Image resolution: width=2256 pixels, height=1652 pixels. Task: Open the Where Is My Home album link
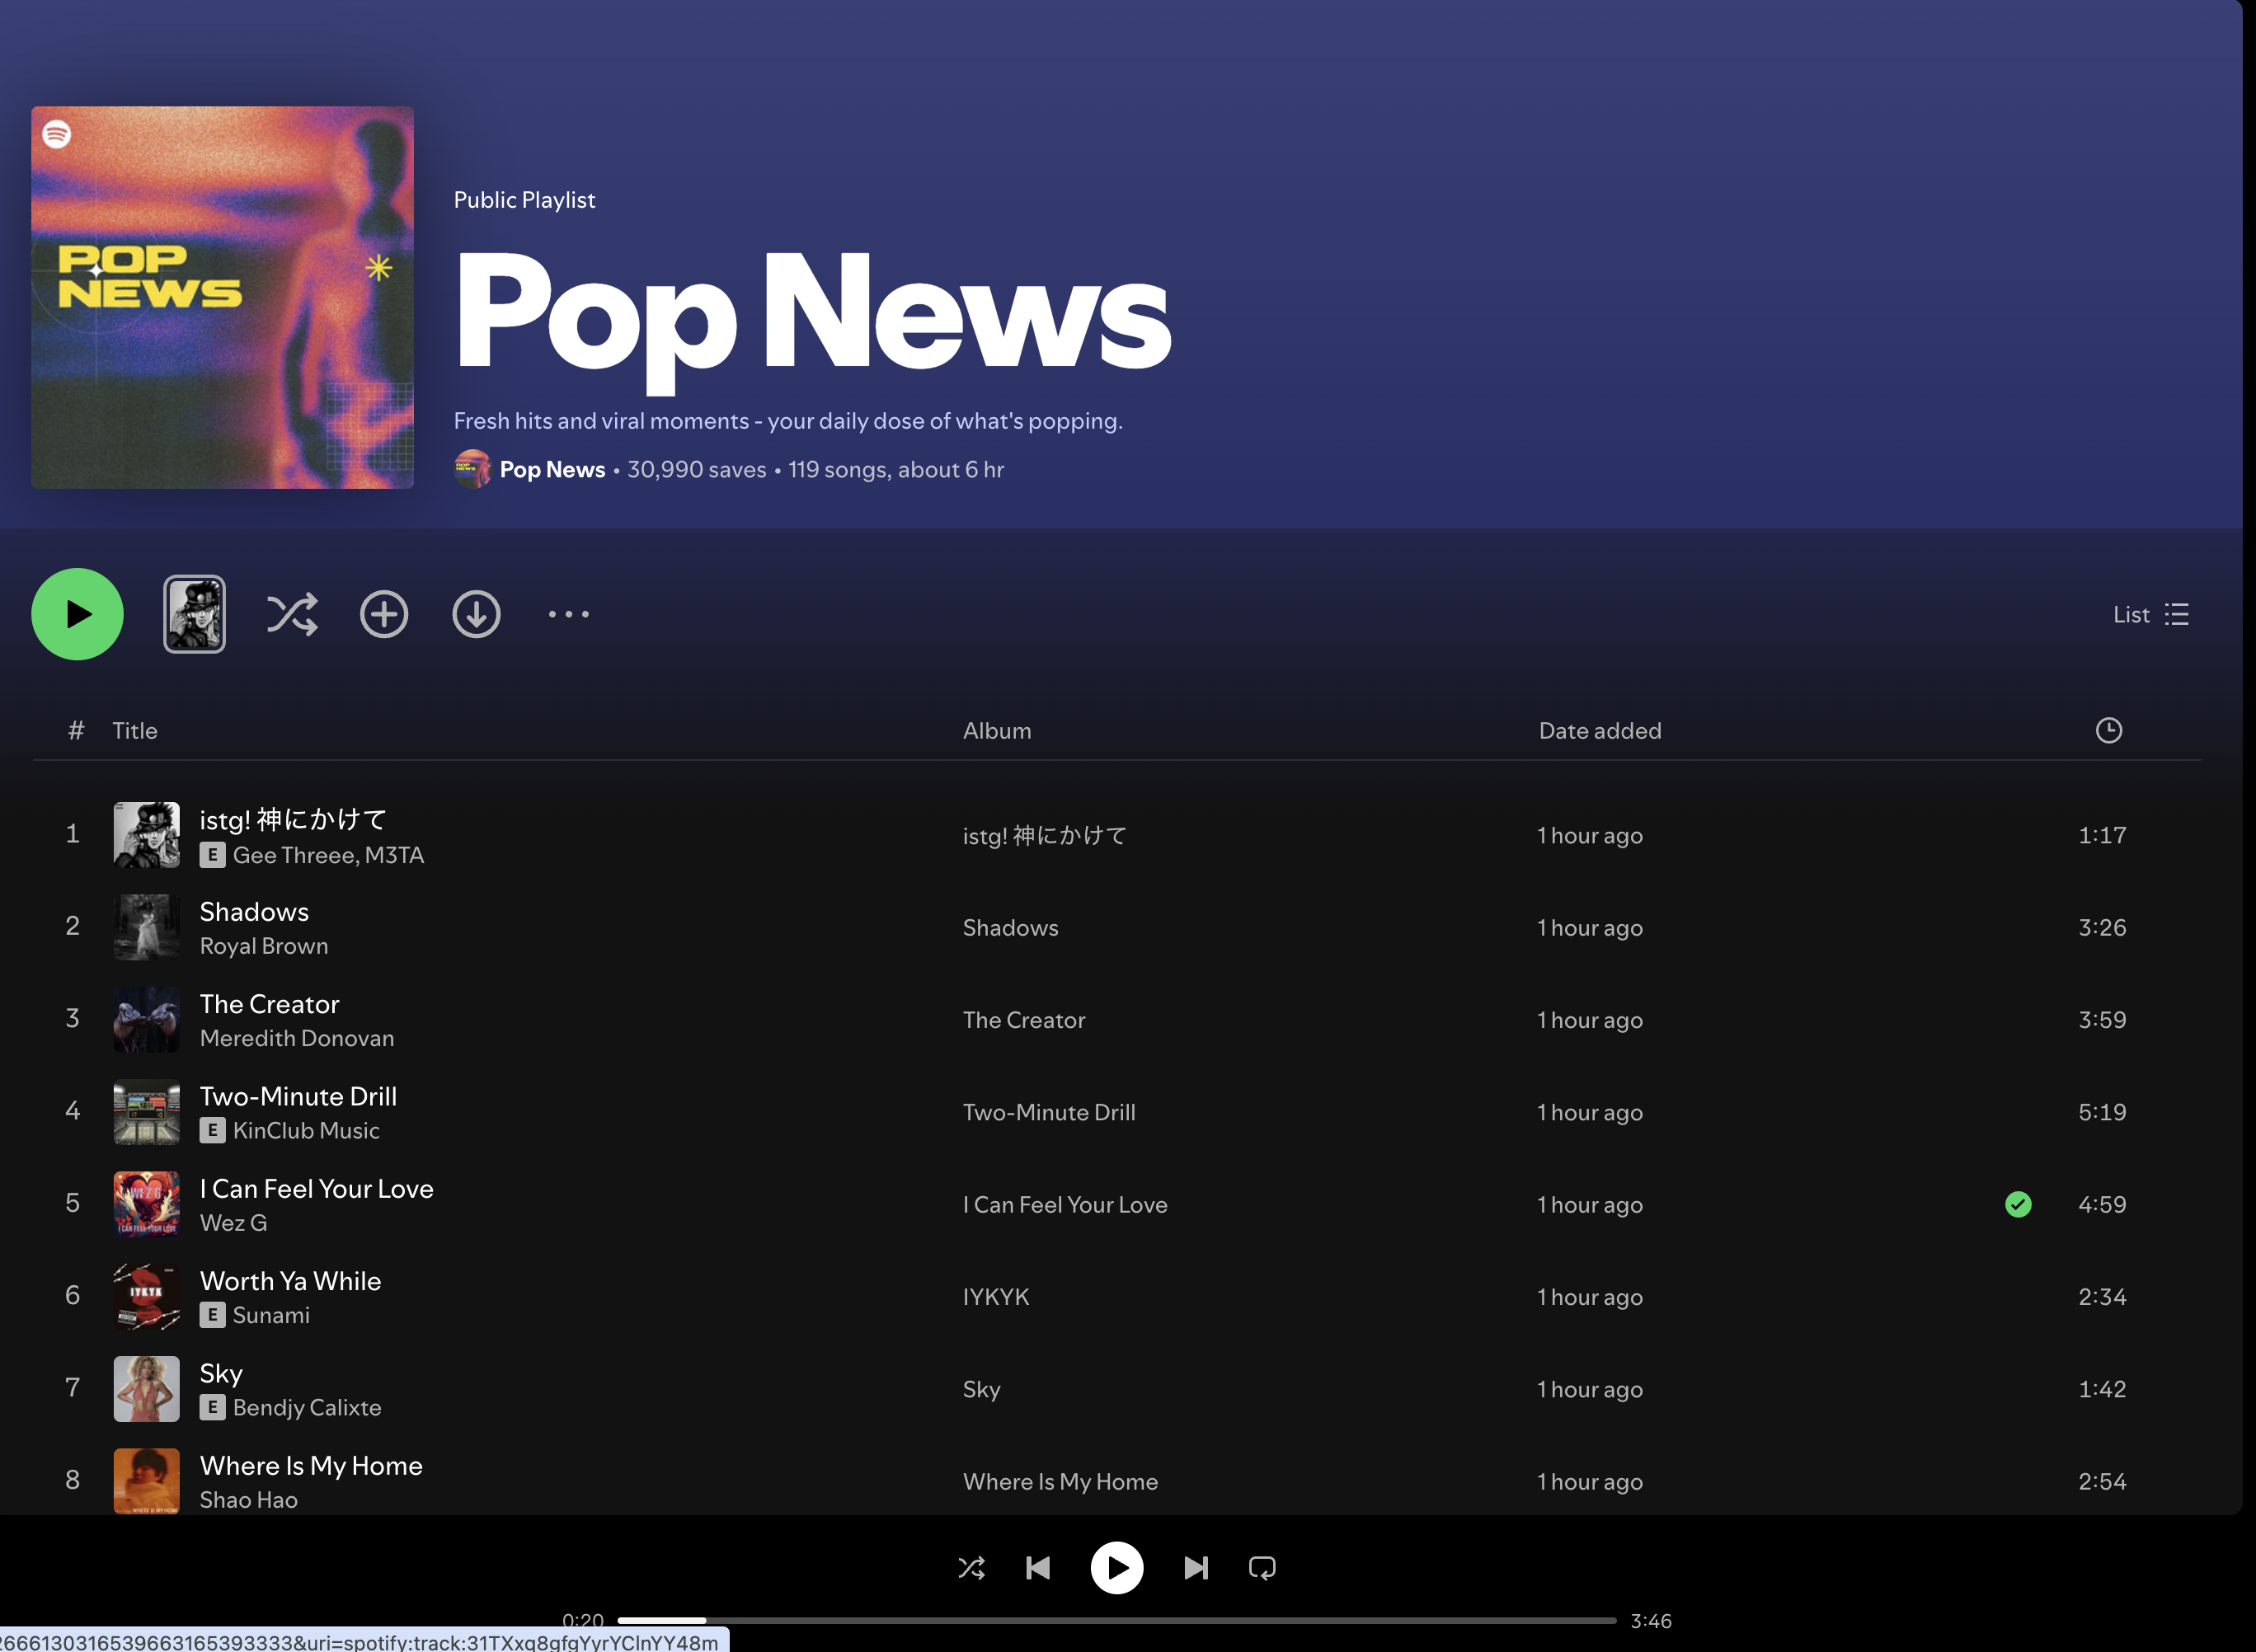[1060, 1482]
